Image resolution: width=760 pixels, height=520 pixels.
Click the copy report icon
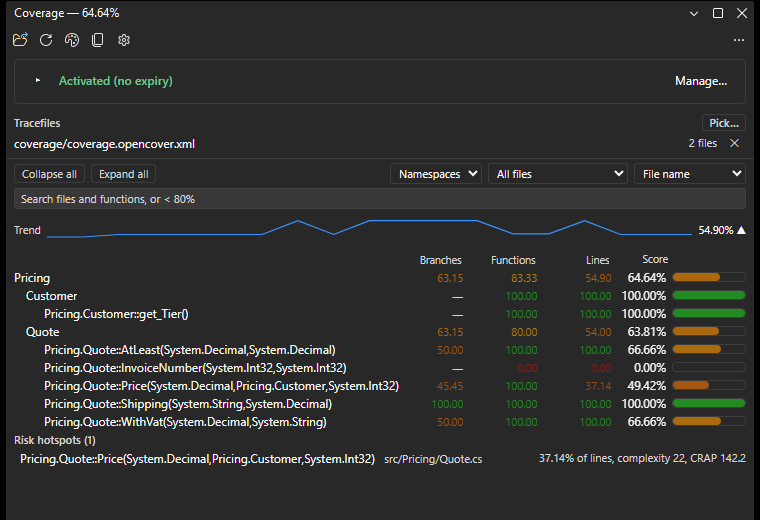(97, 40)
